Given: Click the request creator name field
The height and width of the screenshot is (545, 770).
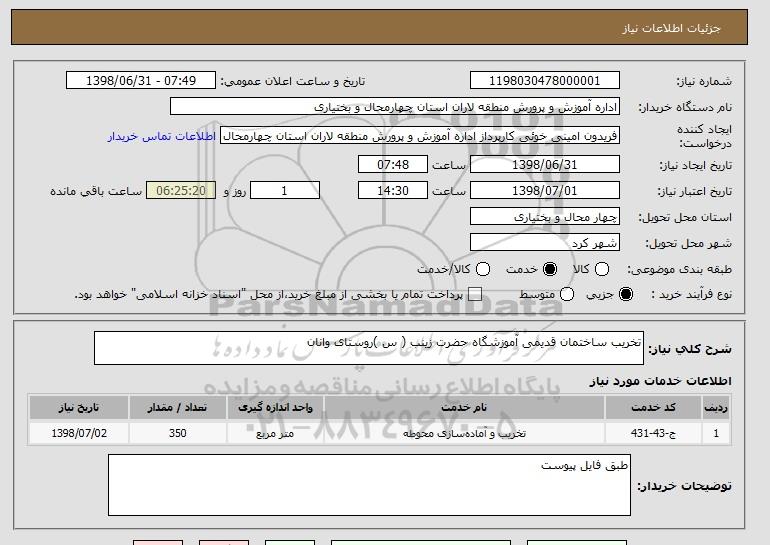Looking at the screenshot, I should pos(420,136).
